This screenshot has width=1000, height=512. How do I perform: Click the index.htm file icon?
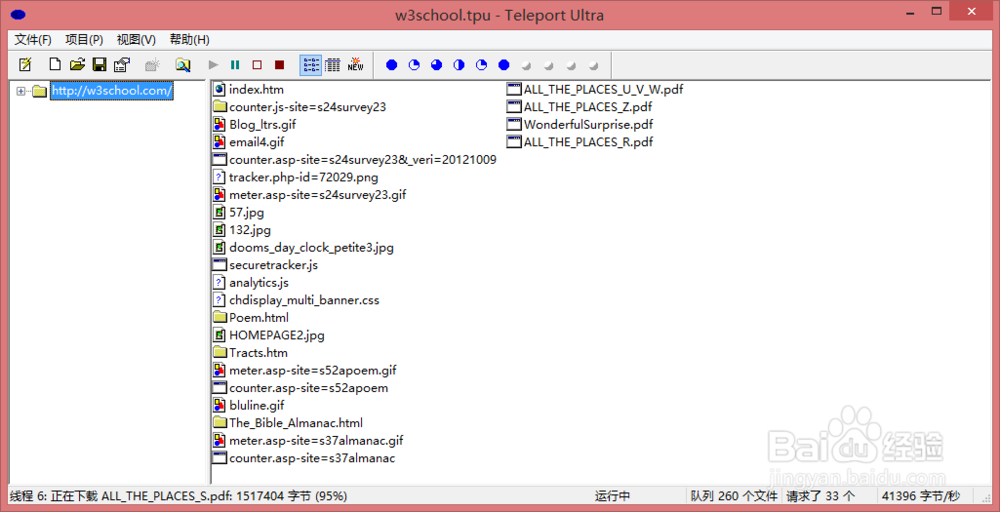point(219,89)
